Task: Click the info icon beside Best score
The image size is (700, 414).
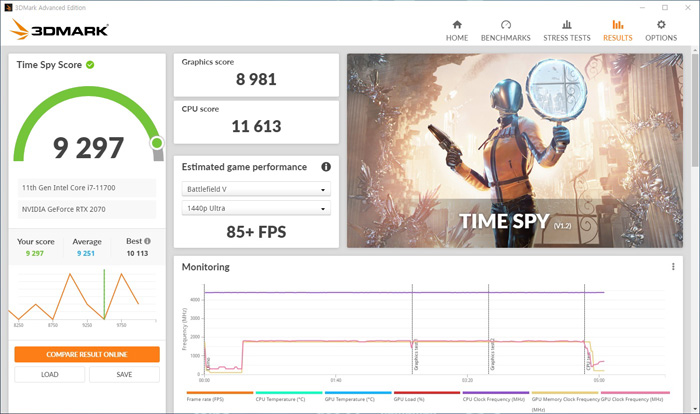Action: click(x=147, y=241)
